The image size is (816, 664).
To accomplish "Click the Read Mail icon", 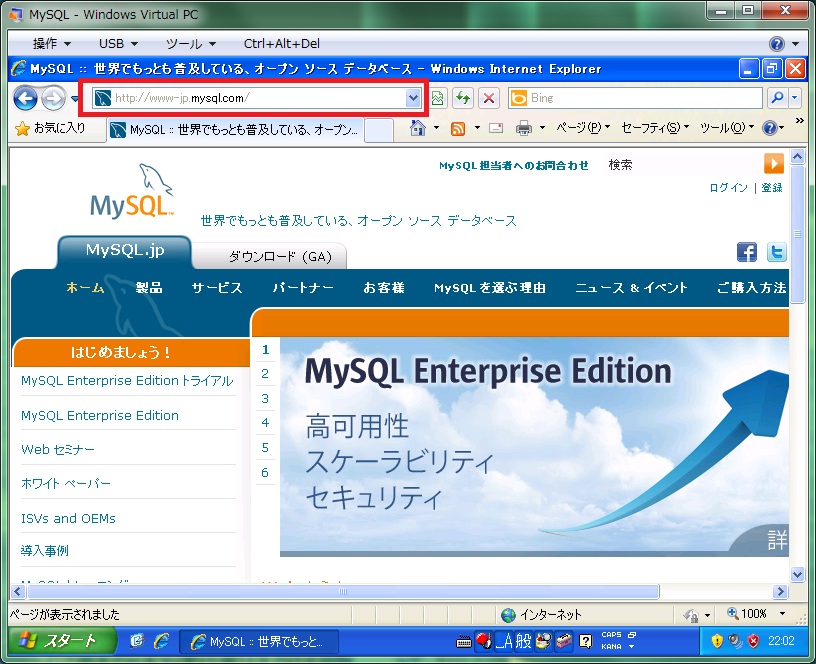I will click(496, 128).
